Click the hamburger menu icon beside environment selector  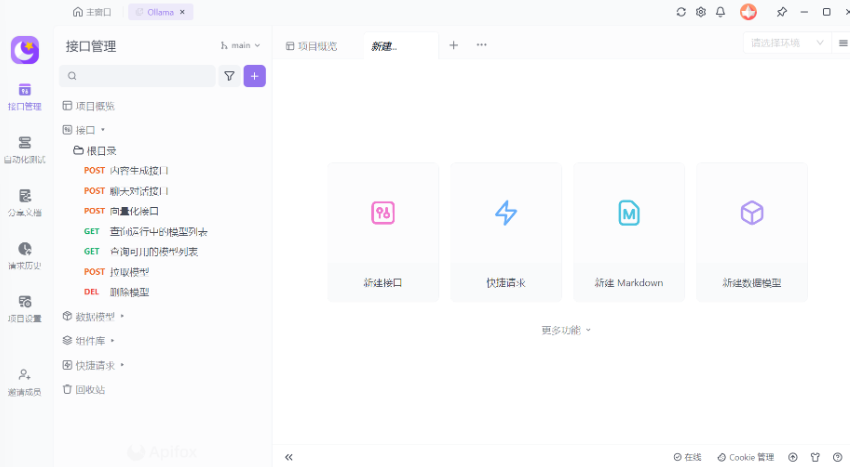click(843, 43)
